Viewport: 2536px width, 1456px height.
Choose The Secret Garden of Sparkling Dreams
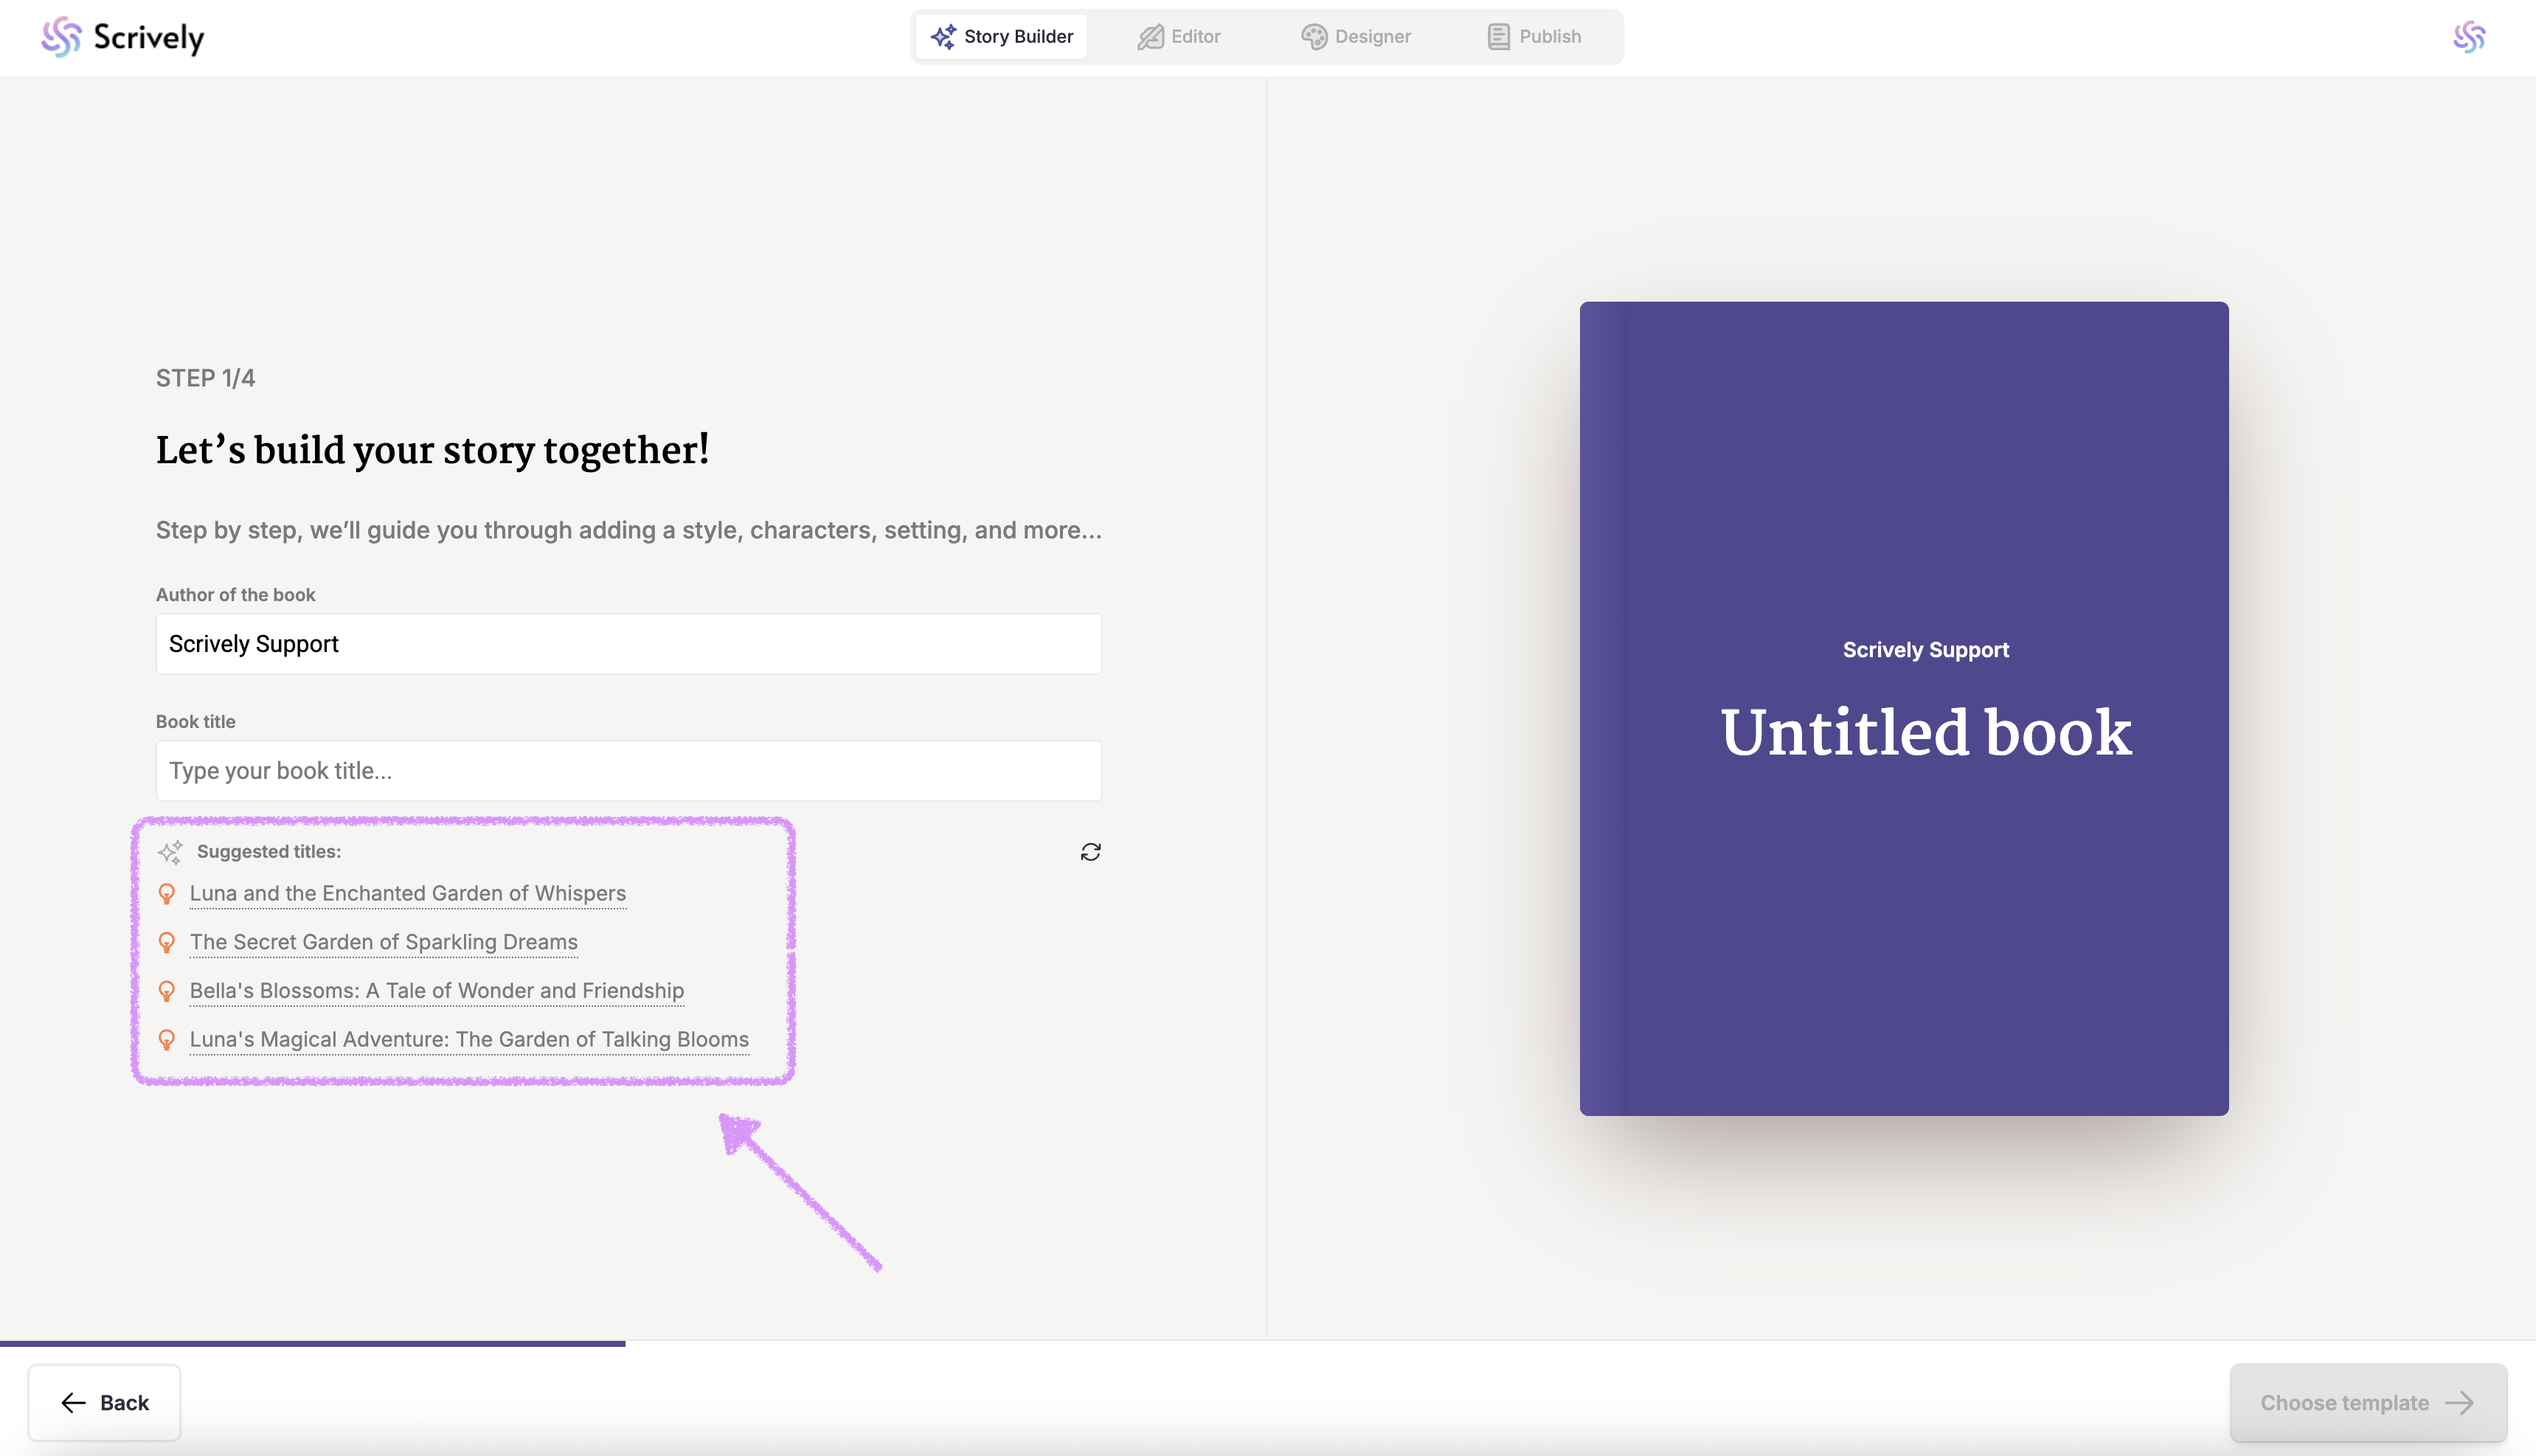(x=384, y=942)
